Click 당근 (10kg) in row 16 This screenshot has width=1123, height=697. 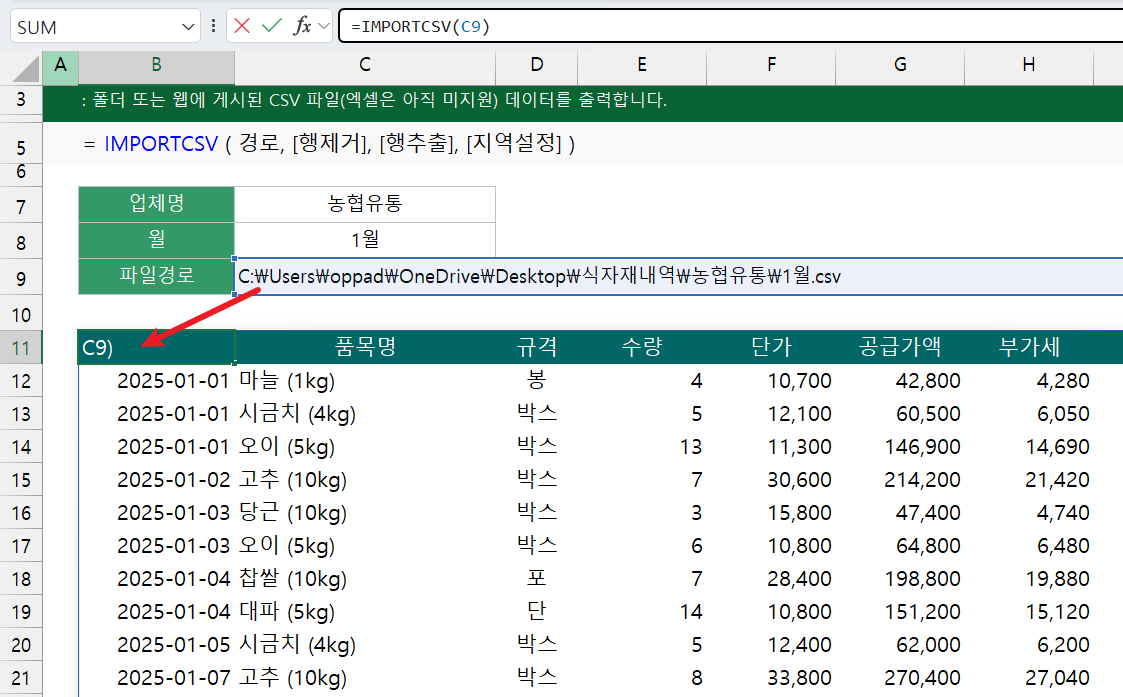click(x=292, y=513)
